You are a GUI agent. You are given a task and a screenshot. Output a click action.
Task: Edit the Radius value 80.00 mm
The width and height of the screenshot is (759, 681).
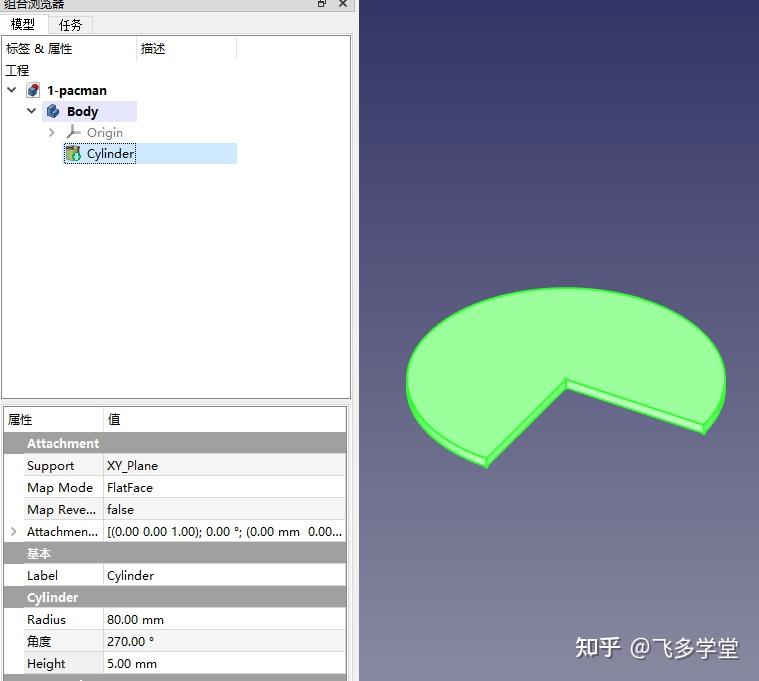[225, 620]
